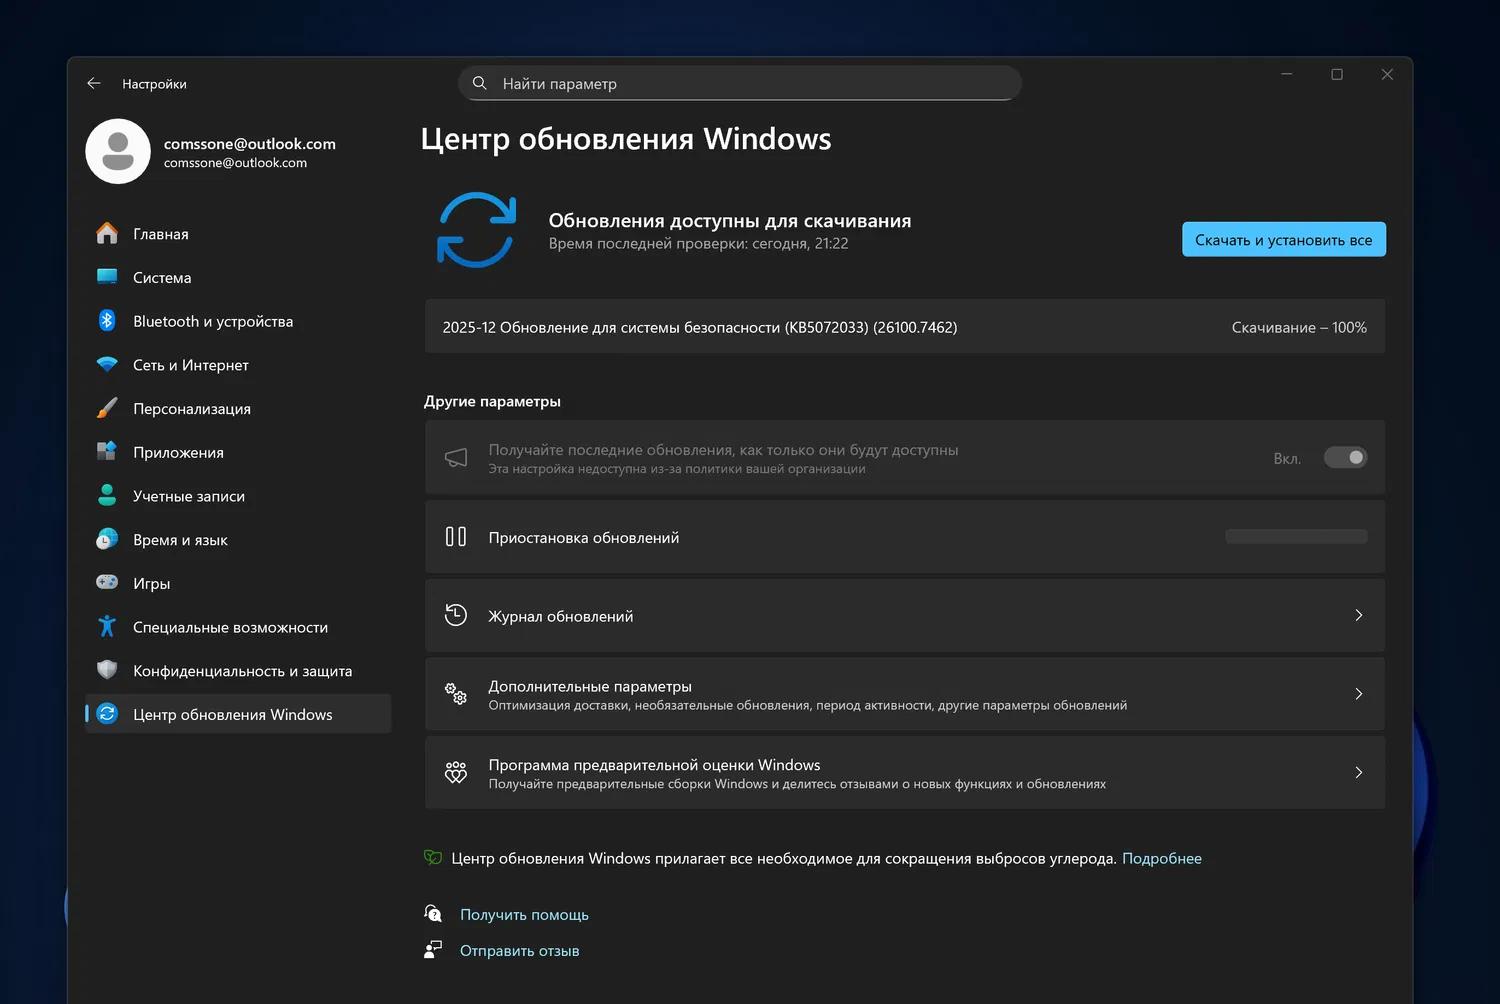Click the back arrow in title bar

click(94, 84)
